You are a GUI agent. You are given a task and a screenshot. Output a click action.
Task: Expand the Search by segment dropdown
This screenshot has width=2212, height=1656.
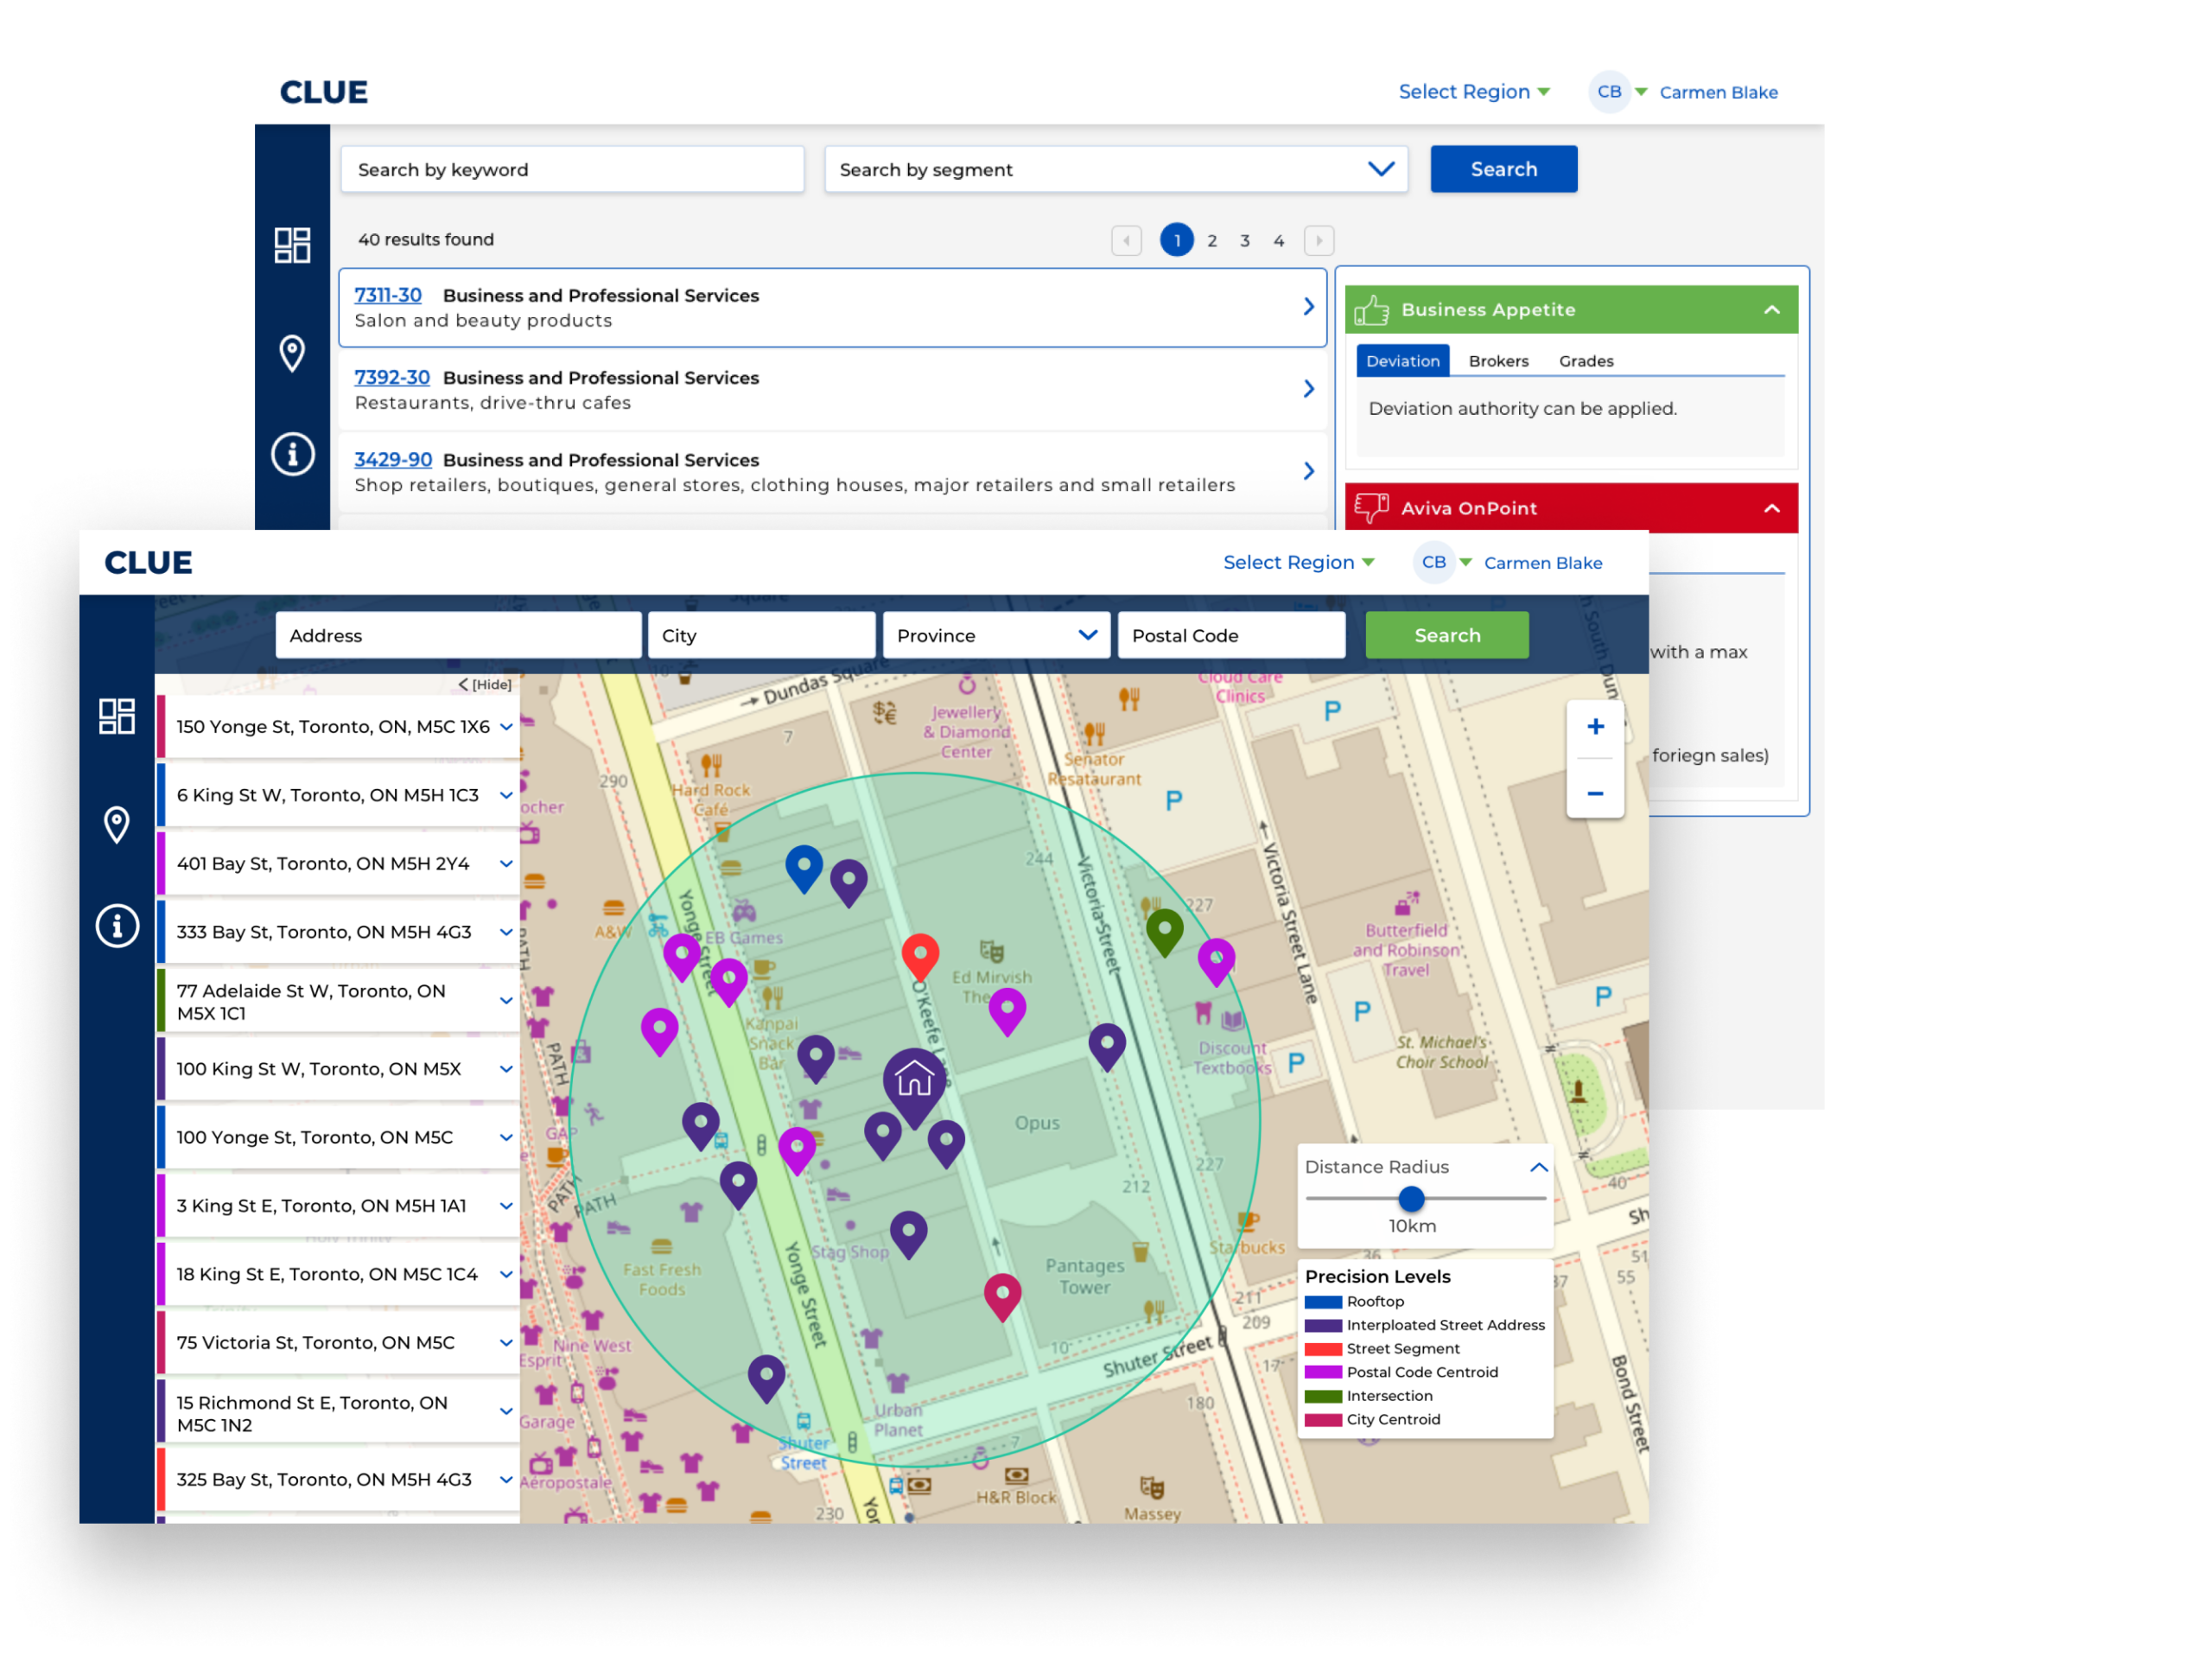click(x=1380, y=169)
